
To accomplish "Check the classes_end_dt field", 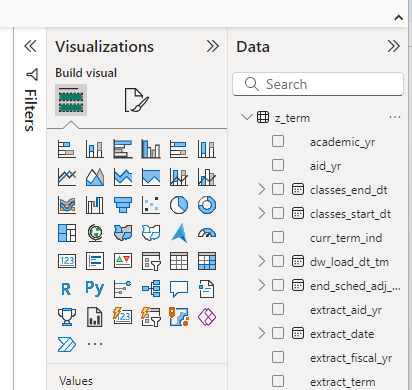I will 278,189.
